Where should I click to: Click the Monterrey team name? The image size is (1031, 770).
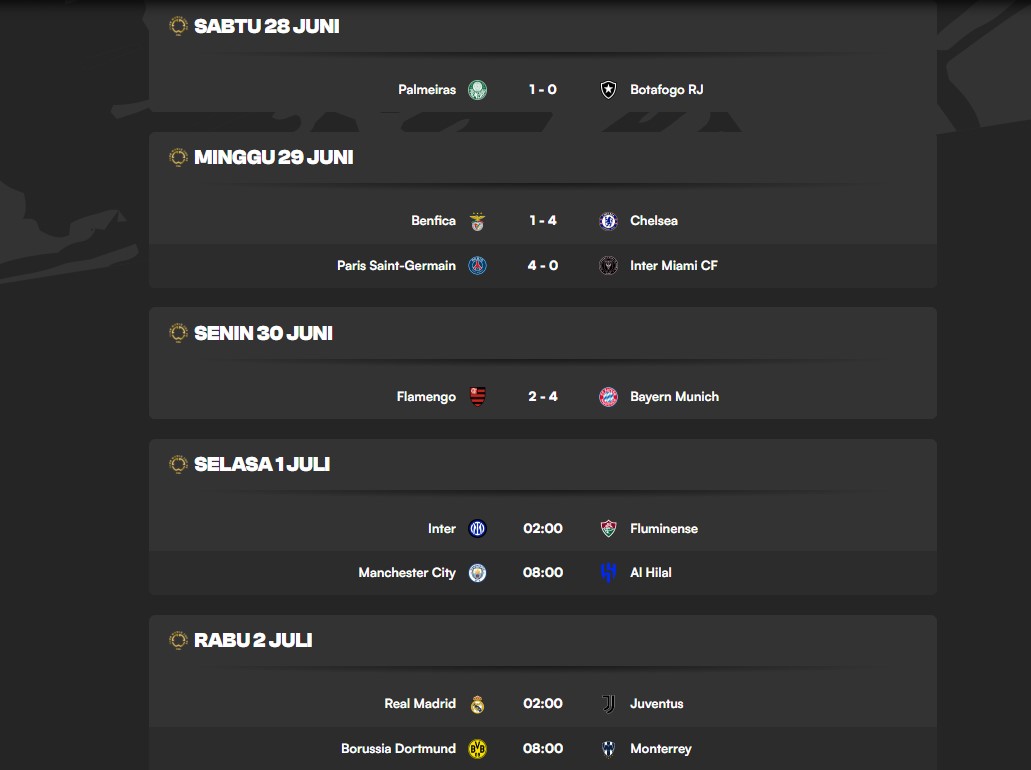click(661, 748)
